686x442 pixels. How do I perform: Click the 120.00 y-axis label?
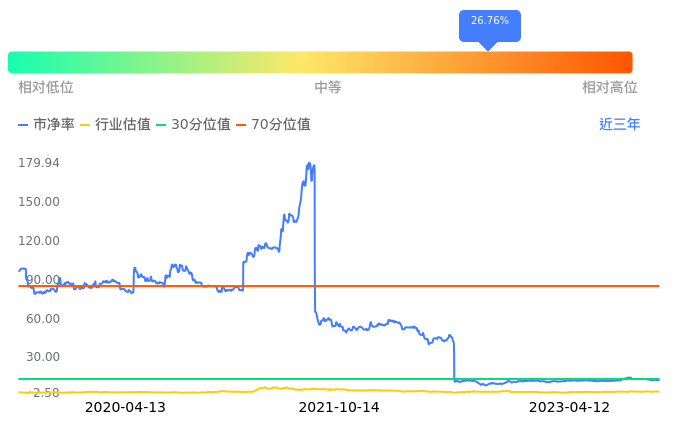pyautogui.click(x=39, y=241)
